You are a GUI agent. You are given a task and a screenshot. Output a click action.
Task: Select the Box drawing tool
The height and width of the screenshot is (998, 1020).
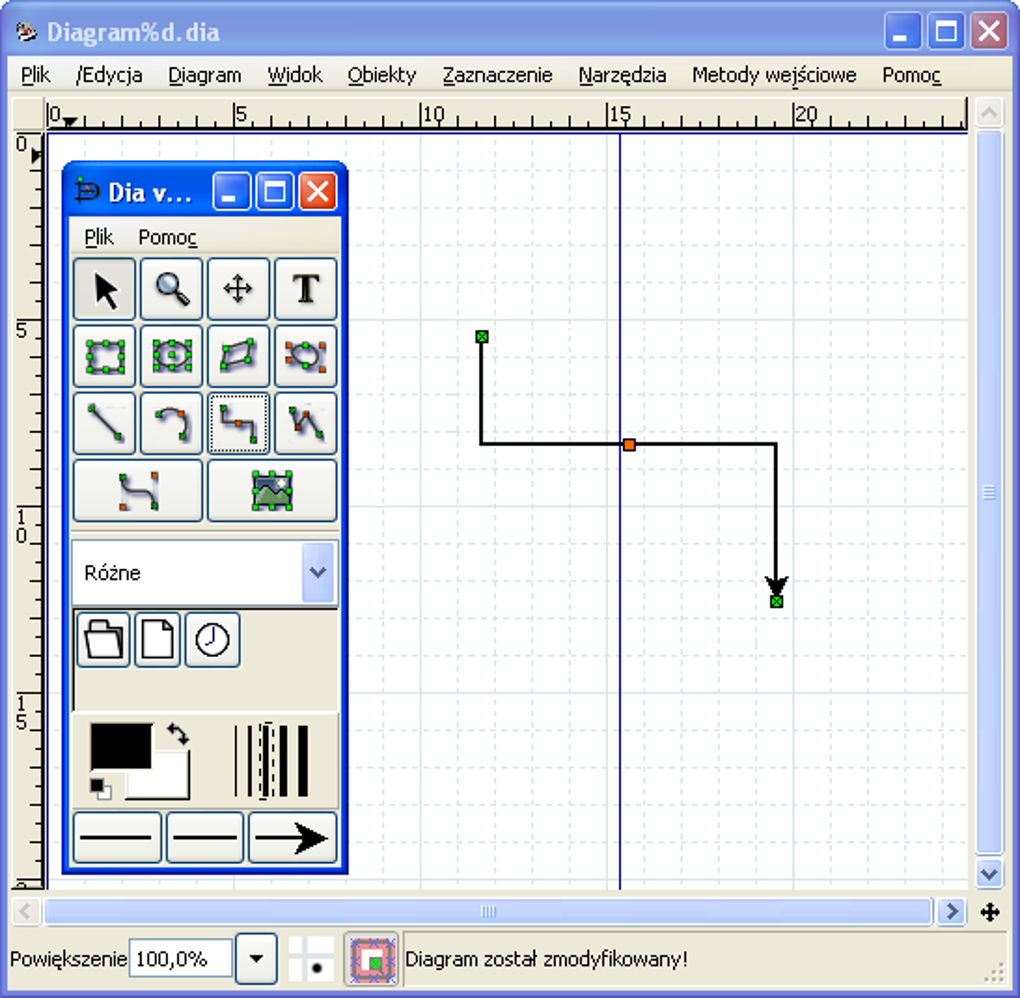pyautogui.click(x=104, y=356)
